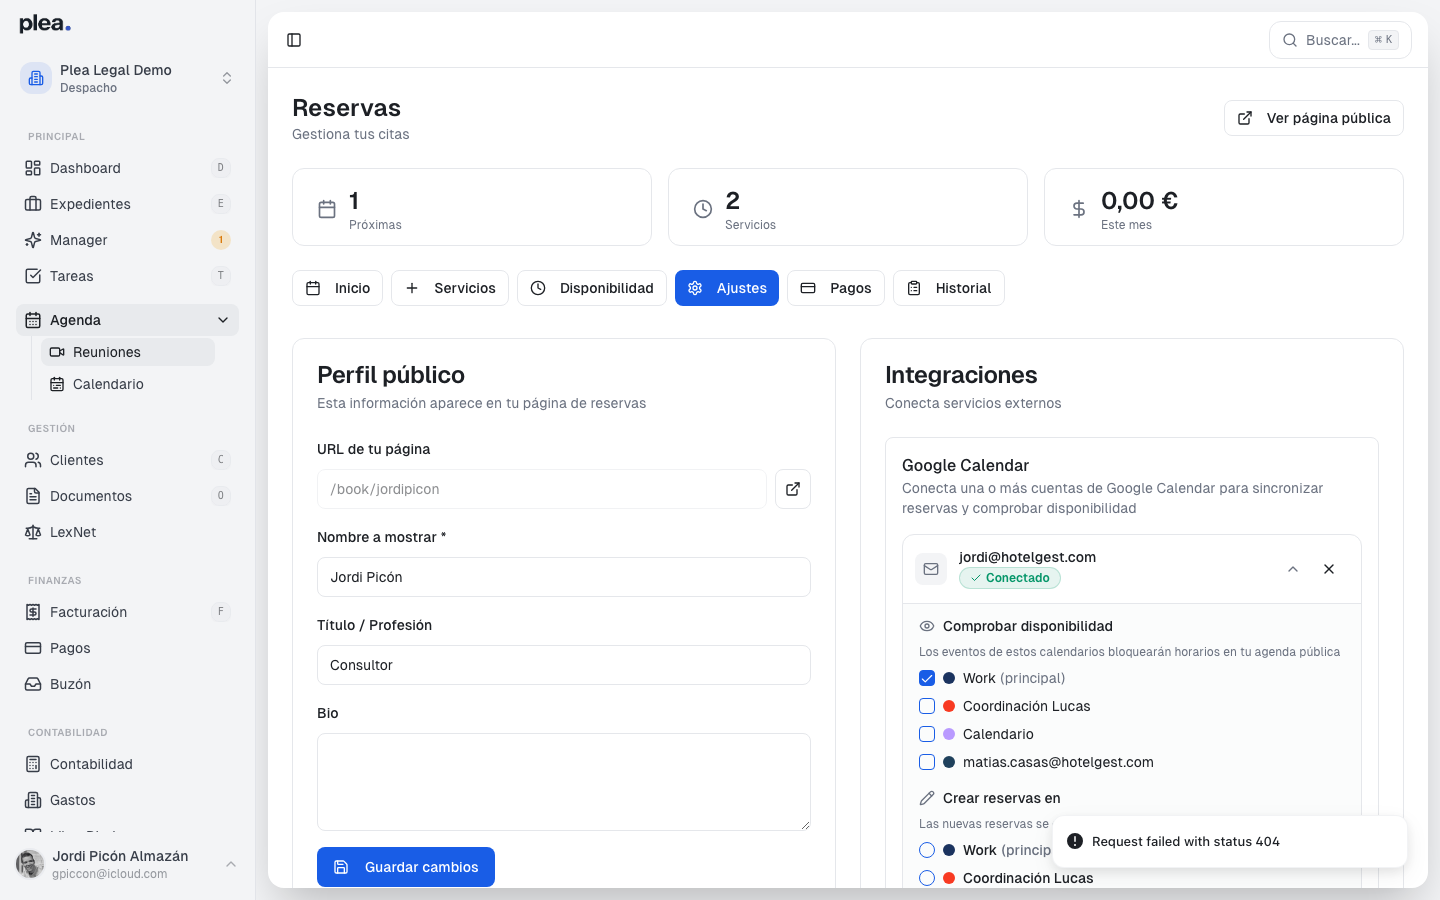This screenshot has height=900, width=1440.
Task: Click inside the Bio text area
Action: pyautogui.click(x=563, y=780)
